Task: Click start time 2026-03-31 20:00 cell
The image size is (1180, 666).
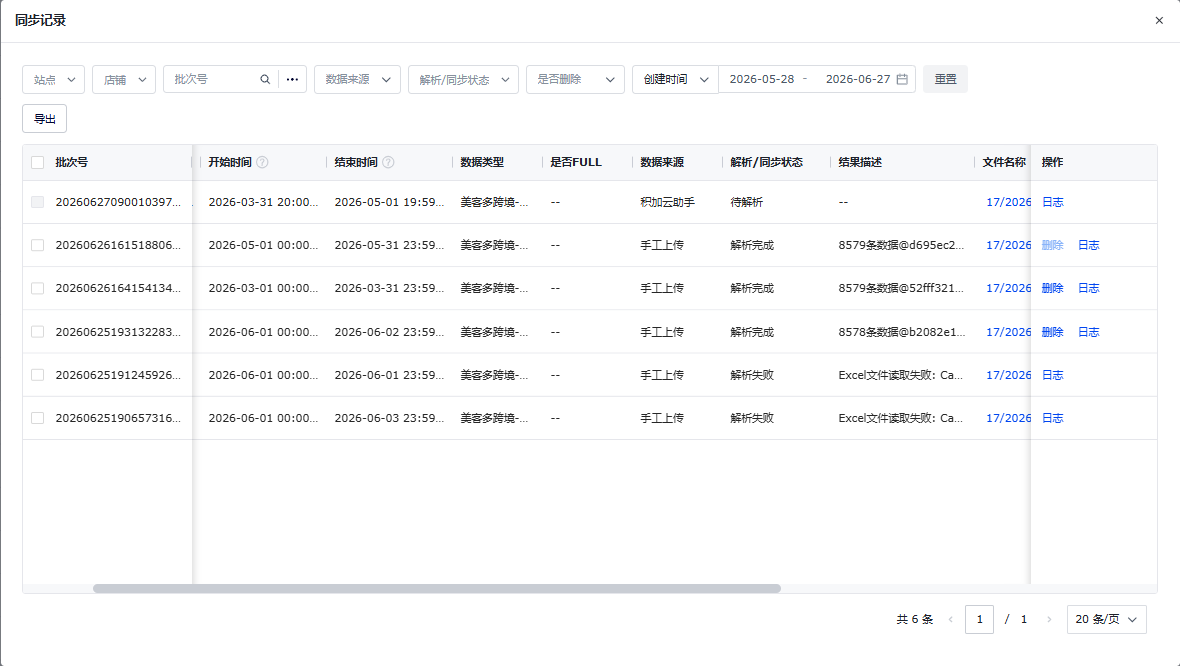Action: click(x=263, y=202)
